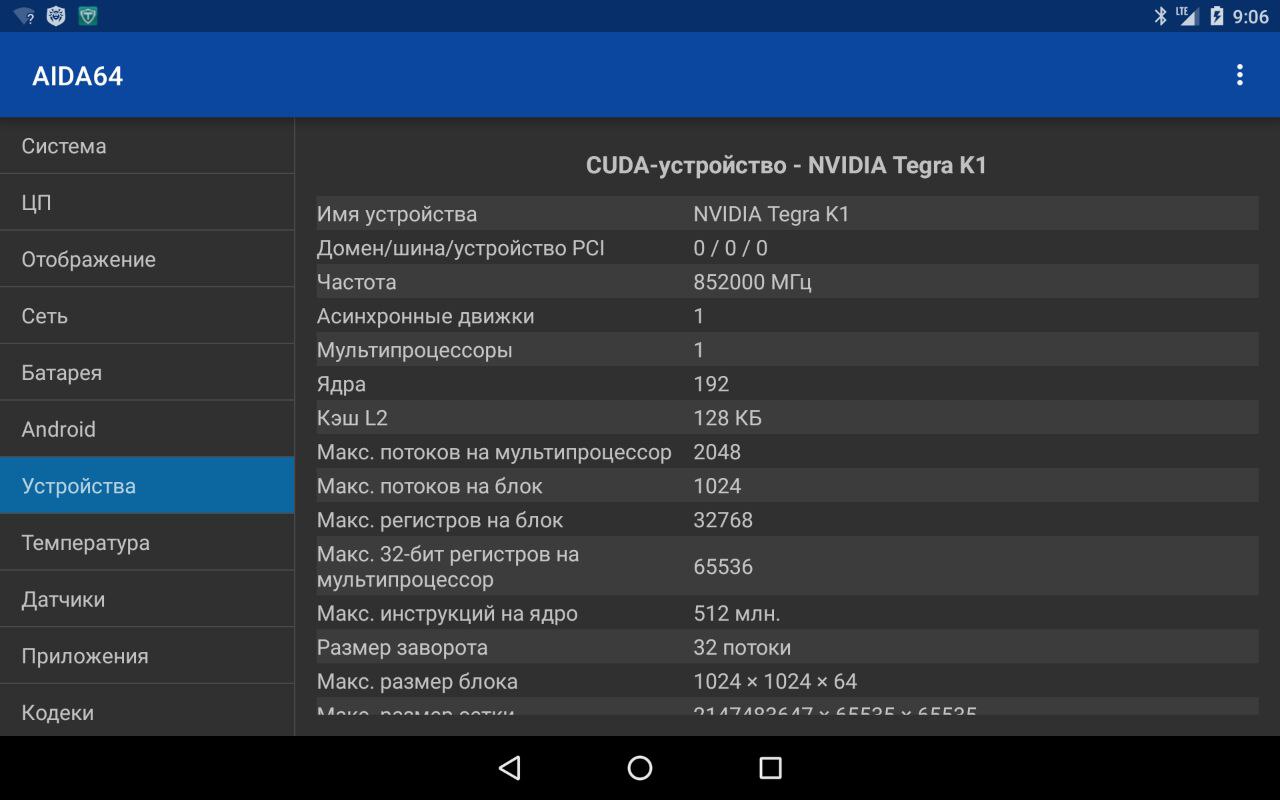Go to the Сеть section
This screenshot has width=1280, height=800.
coord(147,316)
